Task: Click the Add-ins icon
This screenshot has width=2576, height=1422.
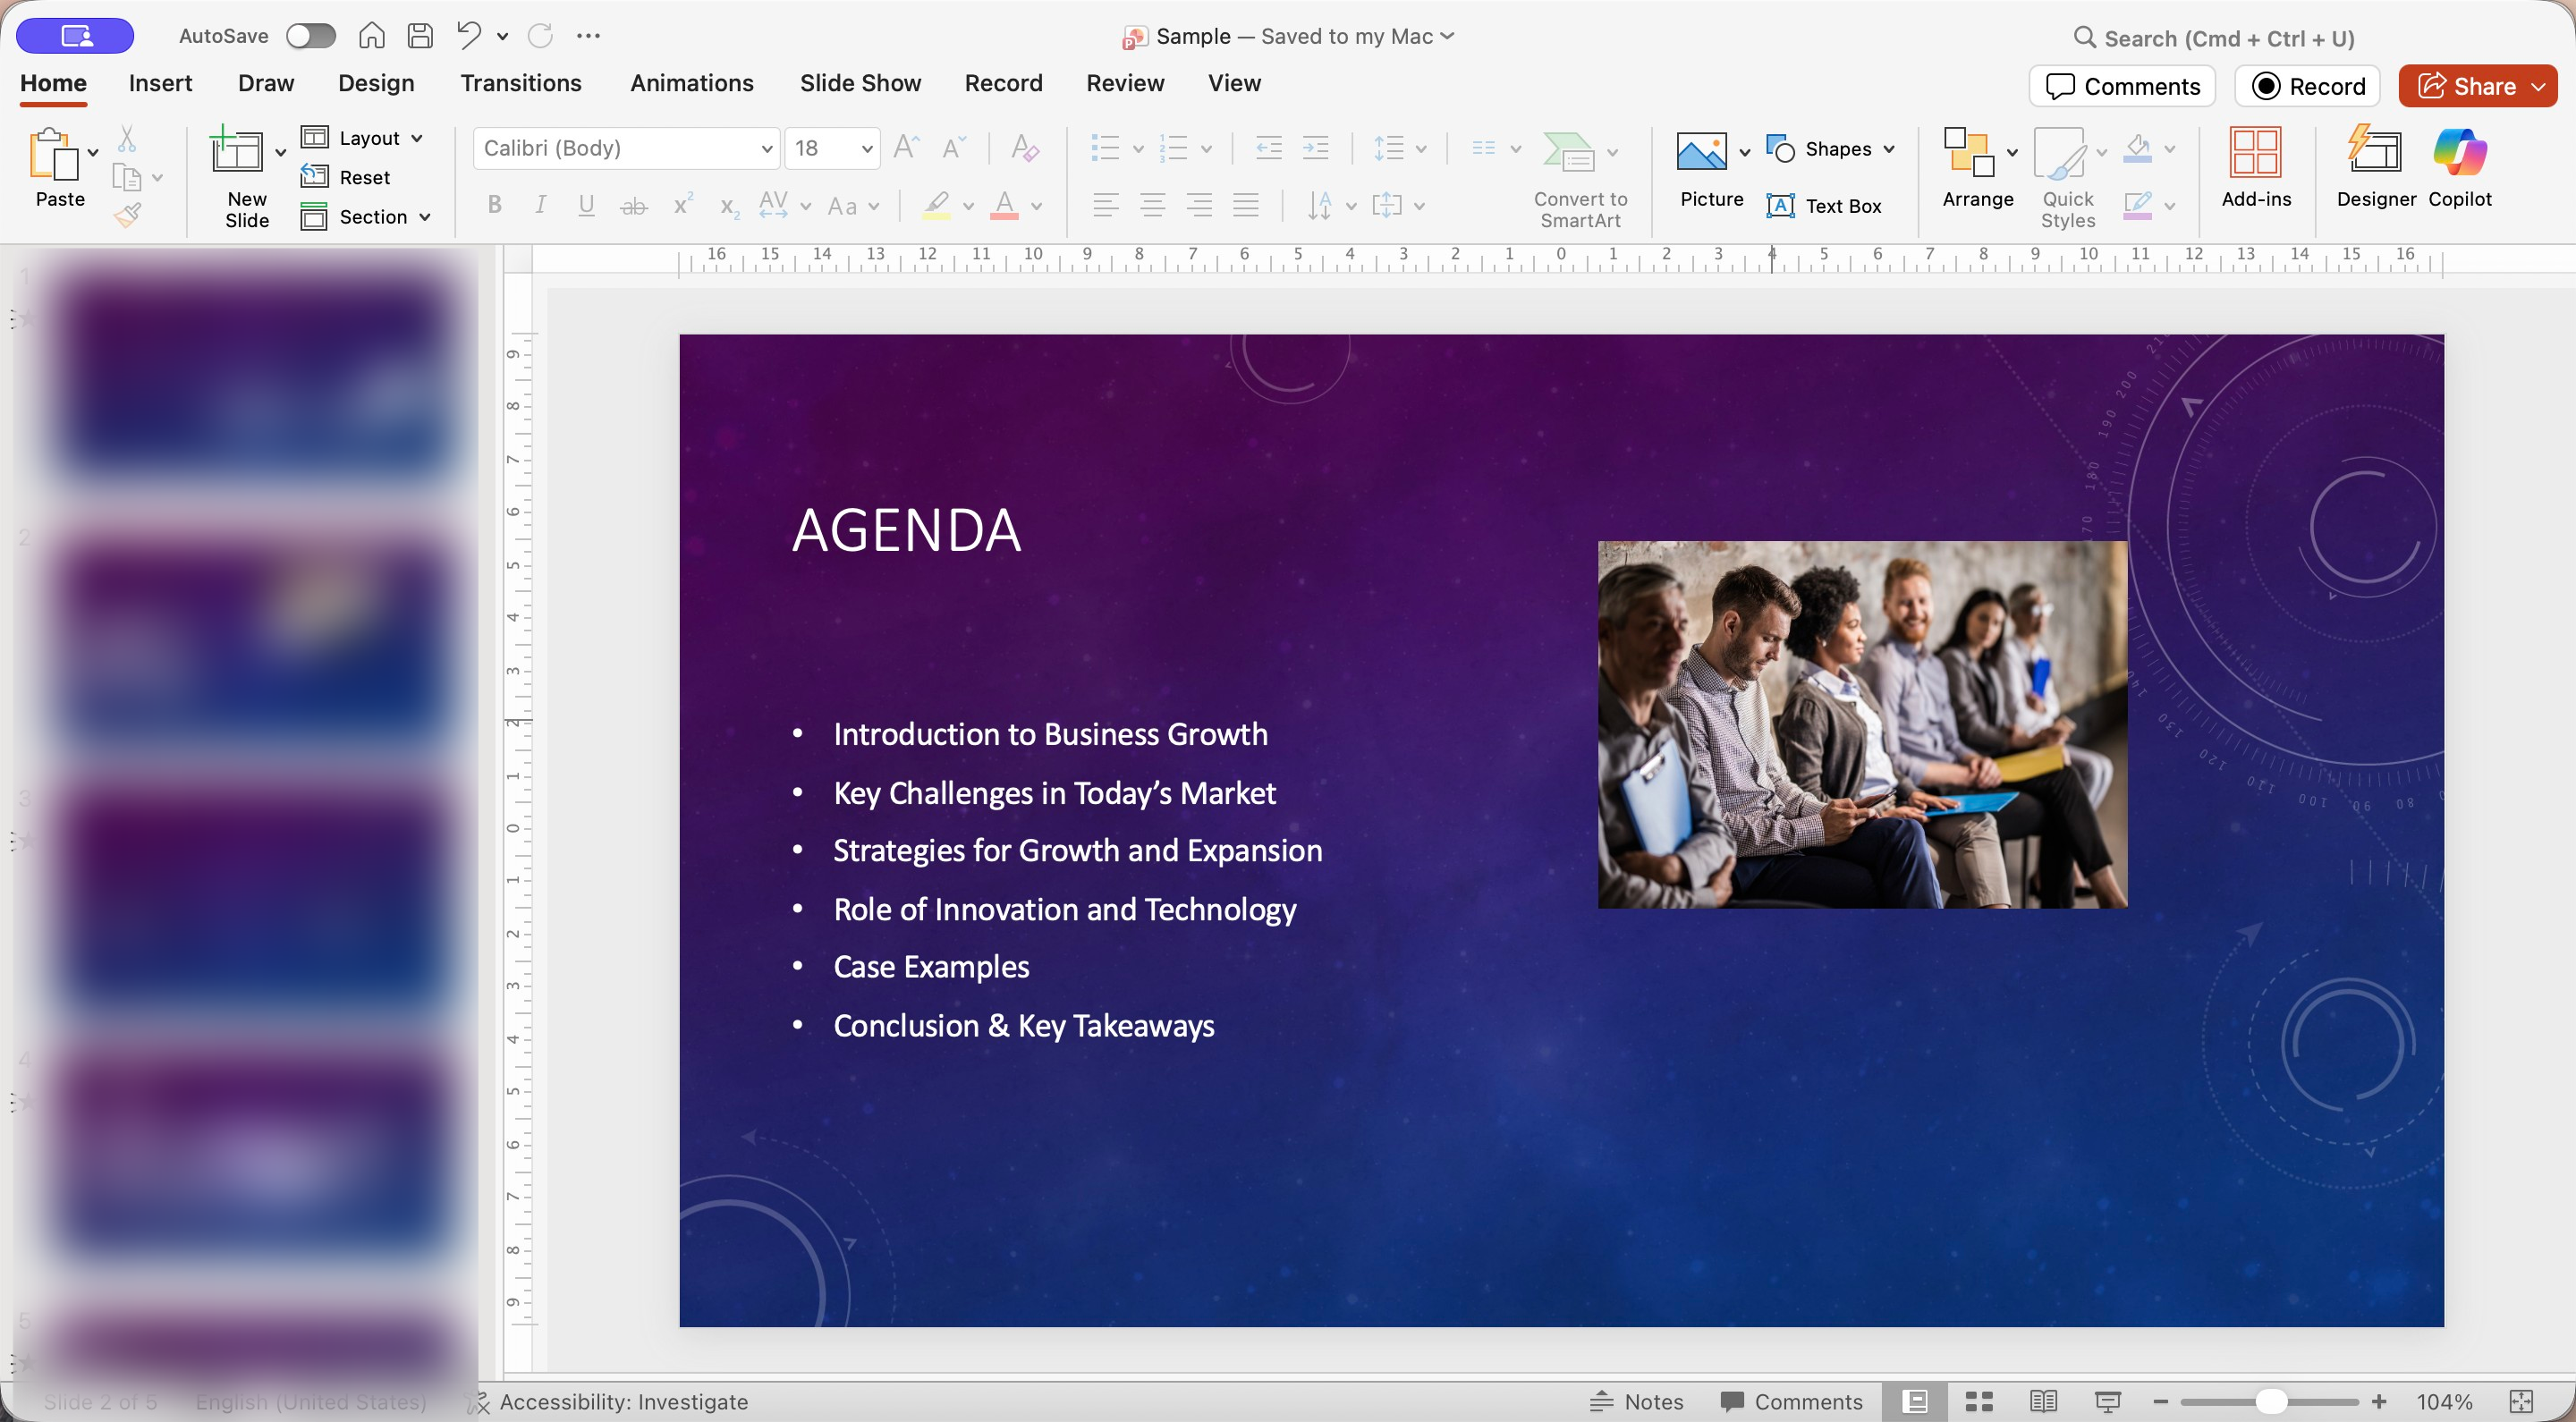Action: (2255, 166)
